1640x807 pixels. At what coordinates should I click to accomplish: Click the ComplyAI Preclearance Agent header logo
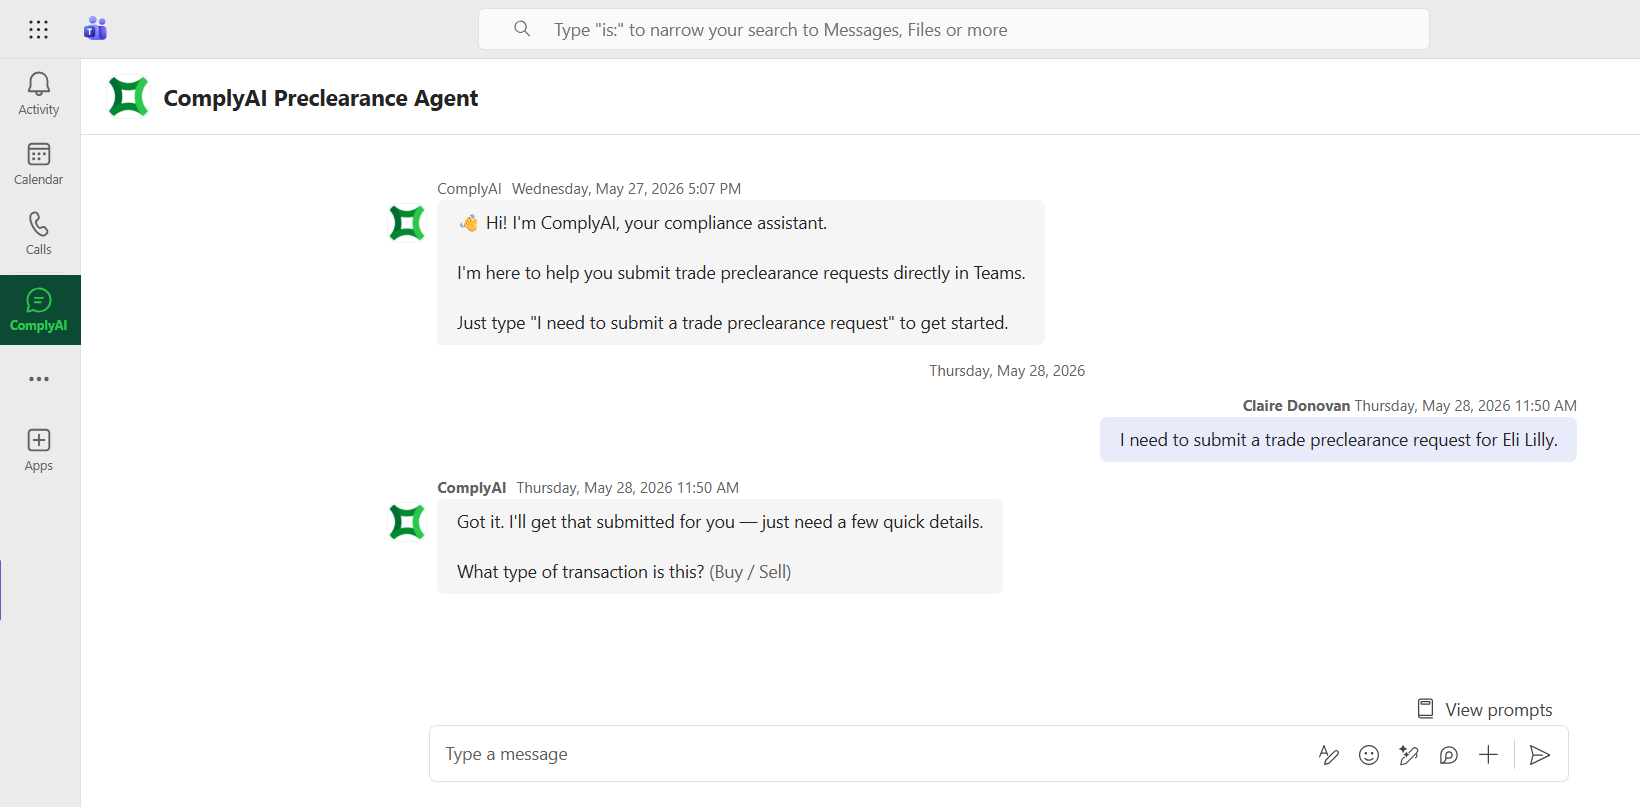click(128, 97)
